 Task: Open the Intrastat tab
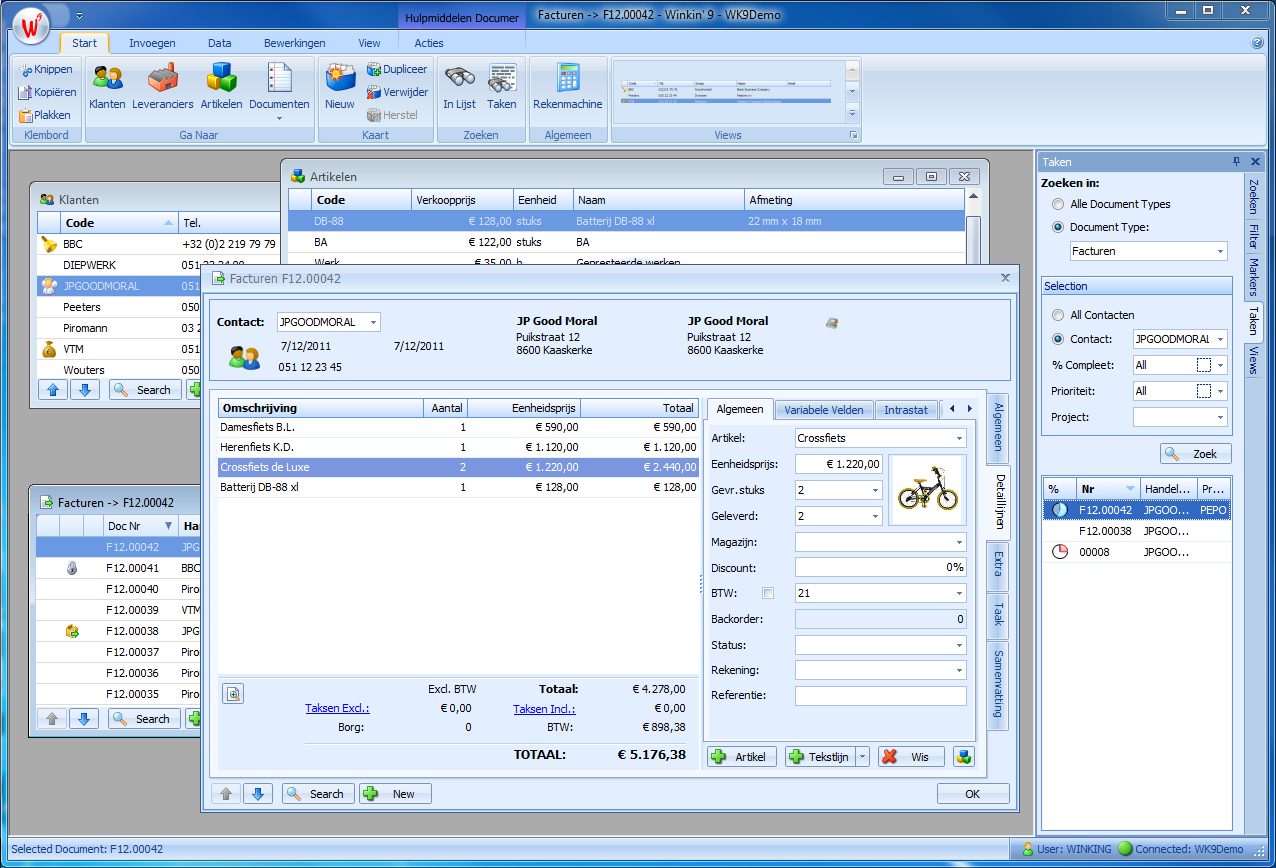pos(906,410)
